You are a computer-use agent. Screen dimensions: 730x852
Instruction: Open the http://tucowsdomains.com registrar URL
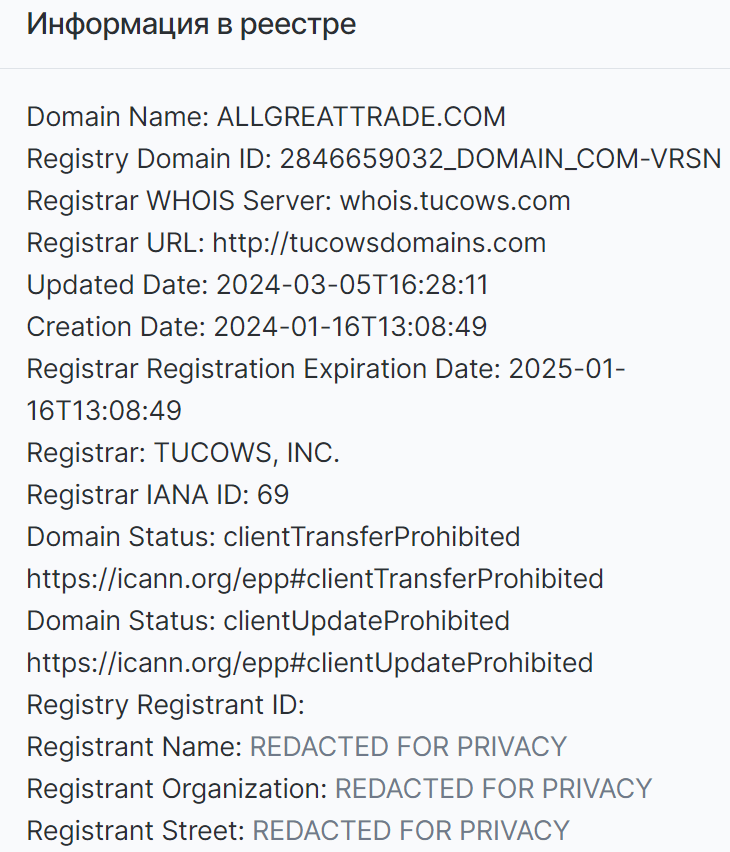(x=379, y=243)
